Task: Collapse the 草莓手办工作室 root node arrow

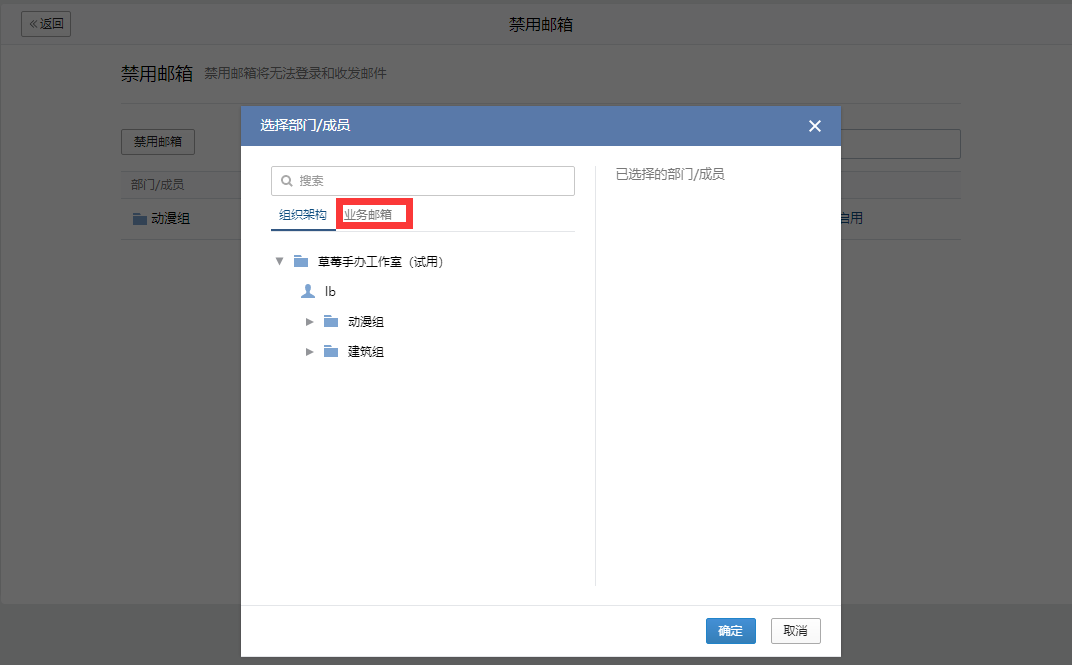Action: click(279, 262)
